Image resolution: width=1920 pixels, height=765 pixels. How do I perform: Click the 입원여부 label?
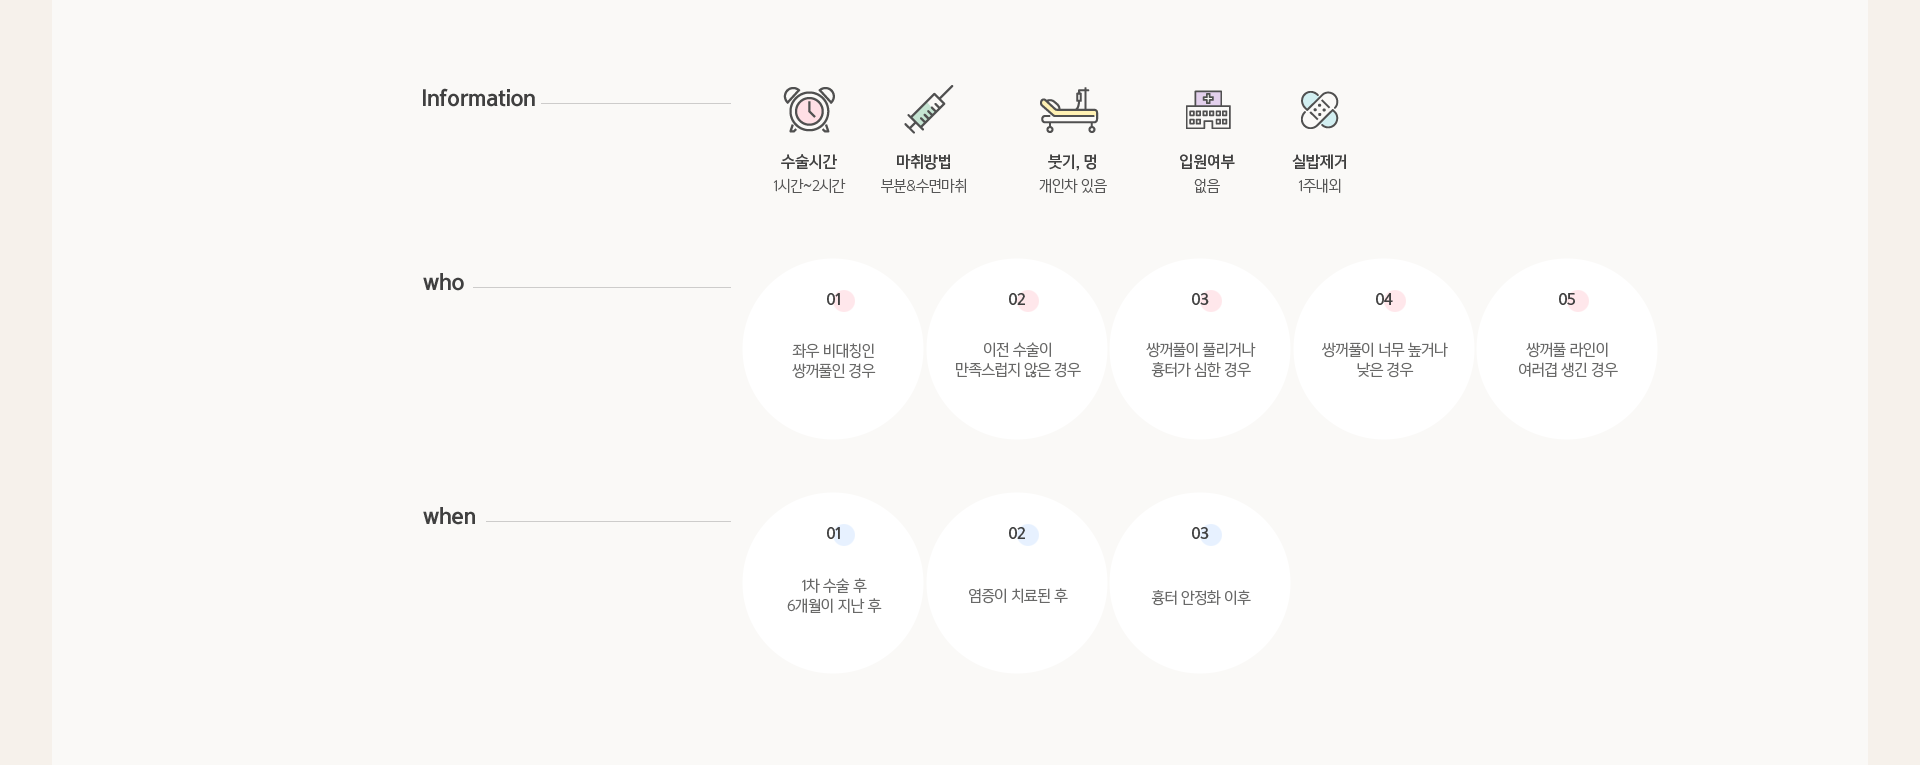click(x=1207, y=162)
